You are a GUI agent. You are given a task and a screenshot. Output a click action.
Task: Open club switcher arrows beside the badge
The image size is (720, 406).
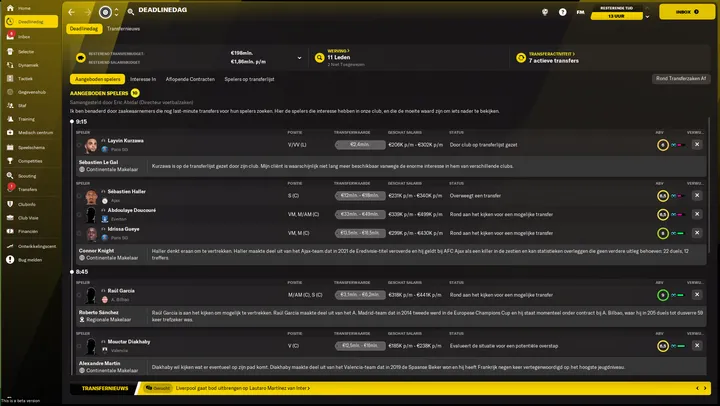click(x=117, y=12)
